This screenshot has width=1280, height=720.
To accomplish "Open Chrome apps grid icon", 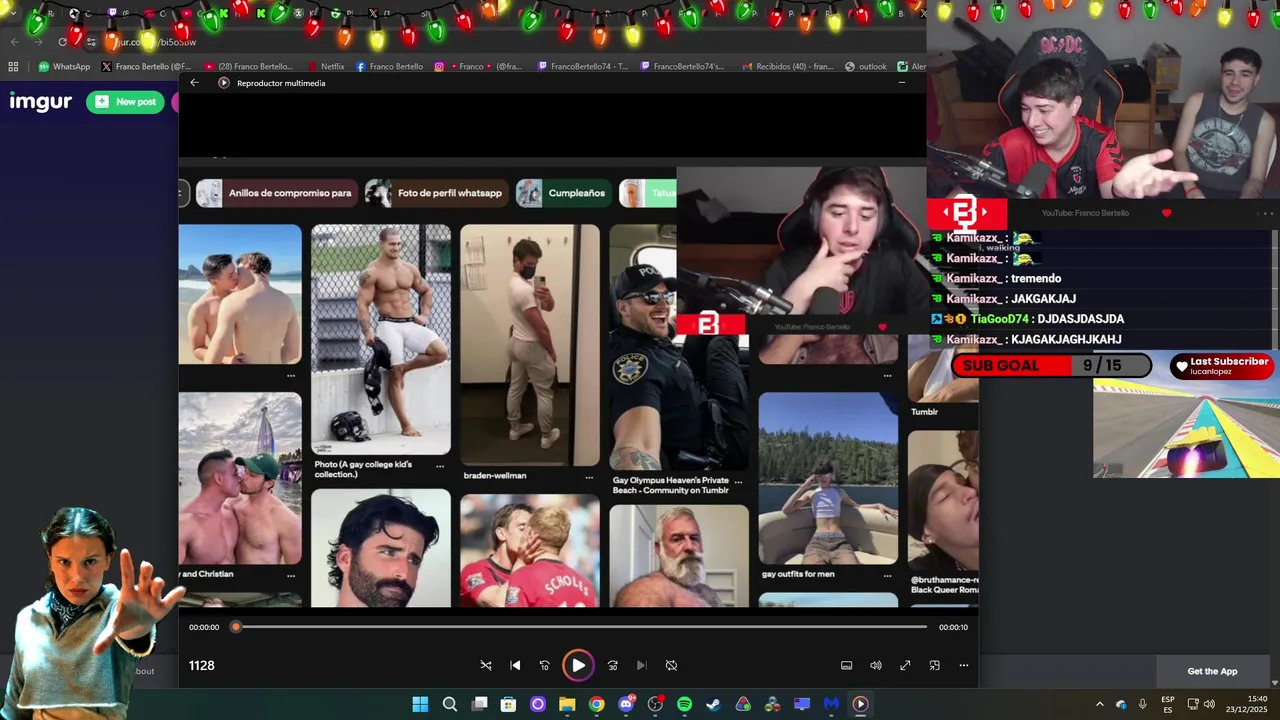I will click(13, 67).
